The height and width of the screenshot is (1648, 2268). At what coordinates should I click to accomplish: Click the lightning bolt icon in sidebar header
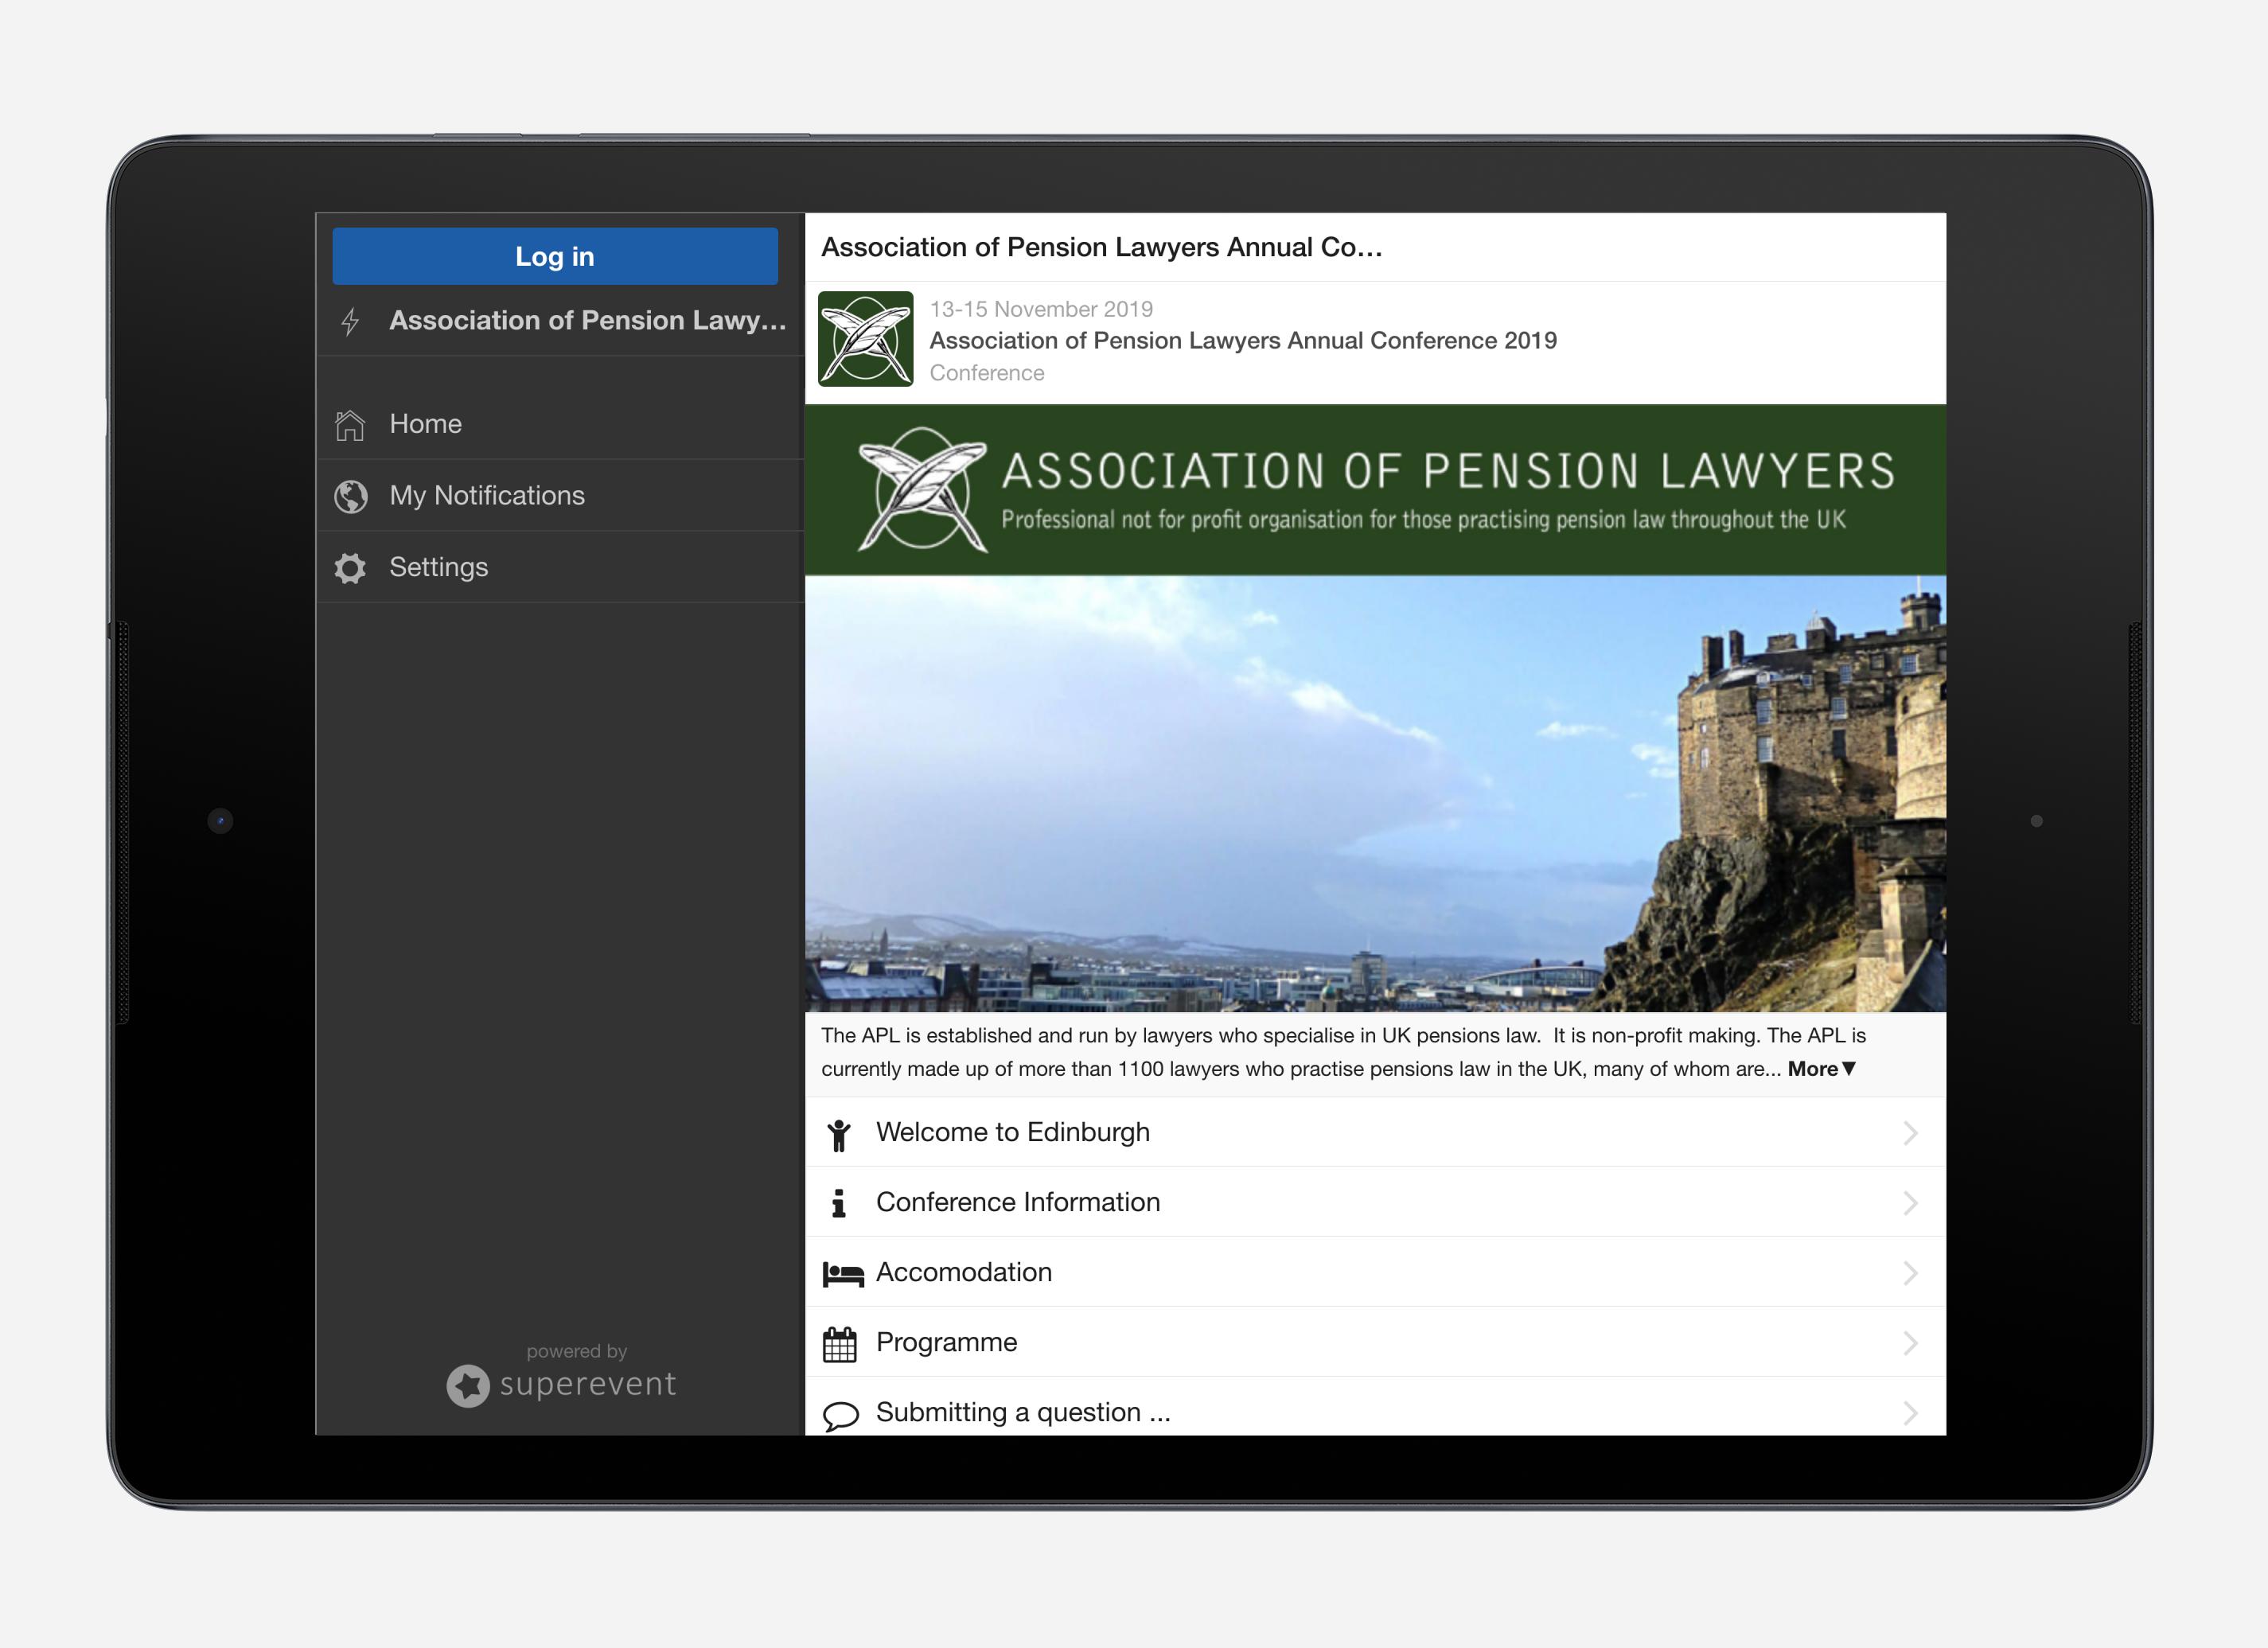point(350,321)
